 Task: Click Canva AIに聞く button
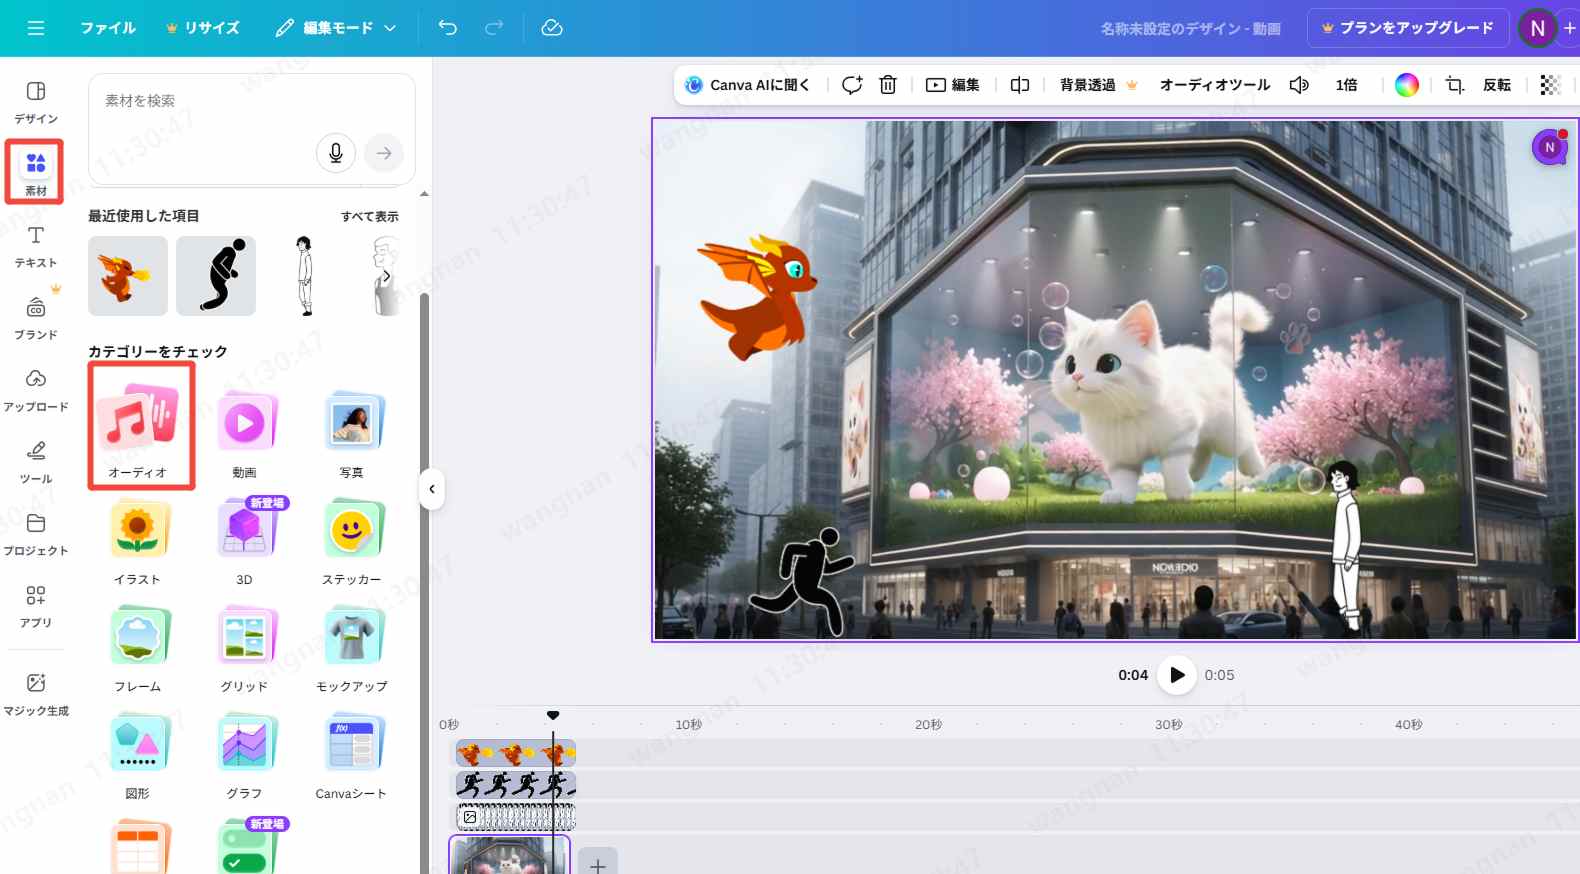[x=747, y=85]
